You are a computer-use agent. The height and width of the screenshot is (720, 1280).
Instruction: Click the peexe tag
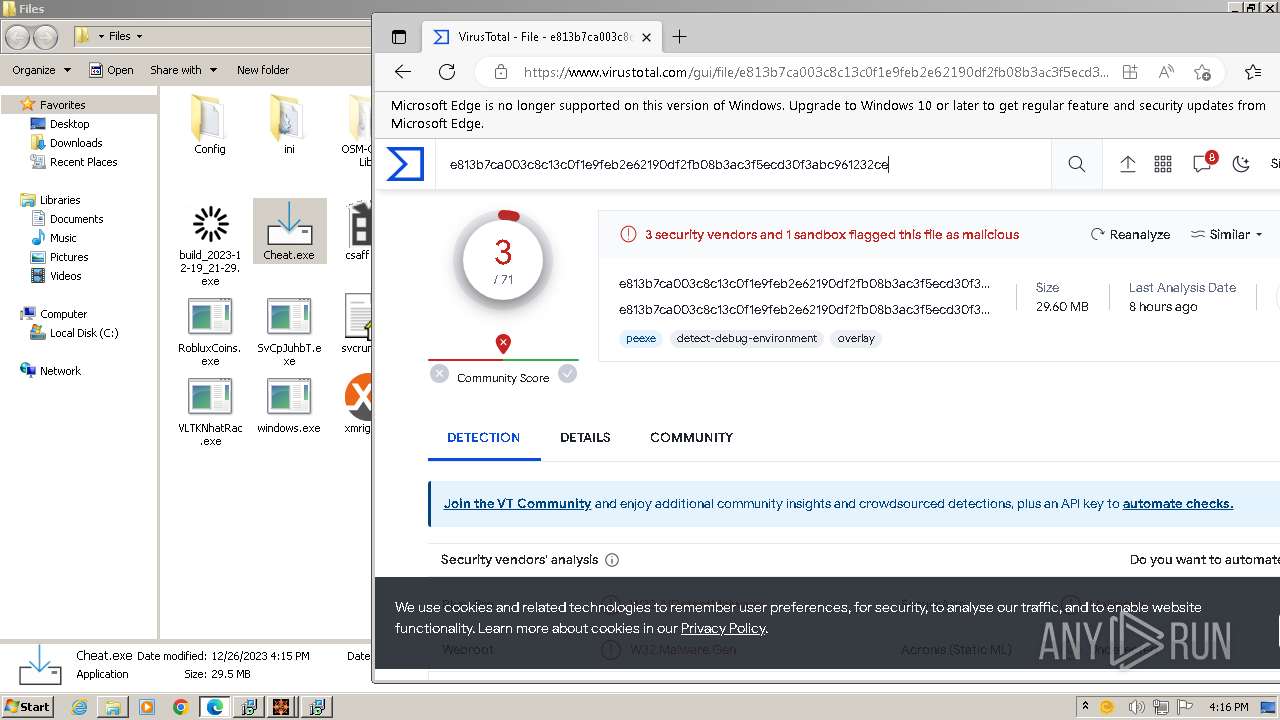pos(641,338)
